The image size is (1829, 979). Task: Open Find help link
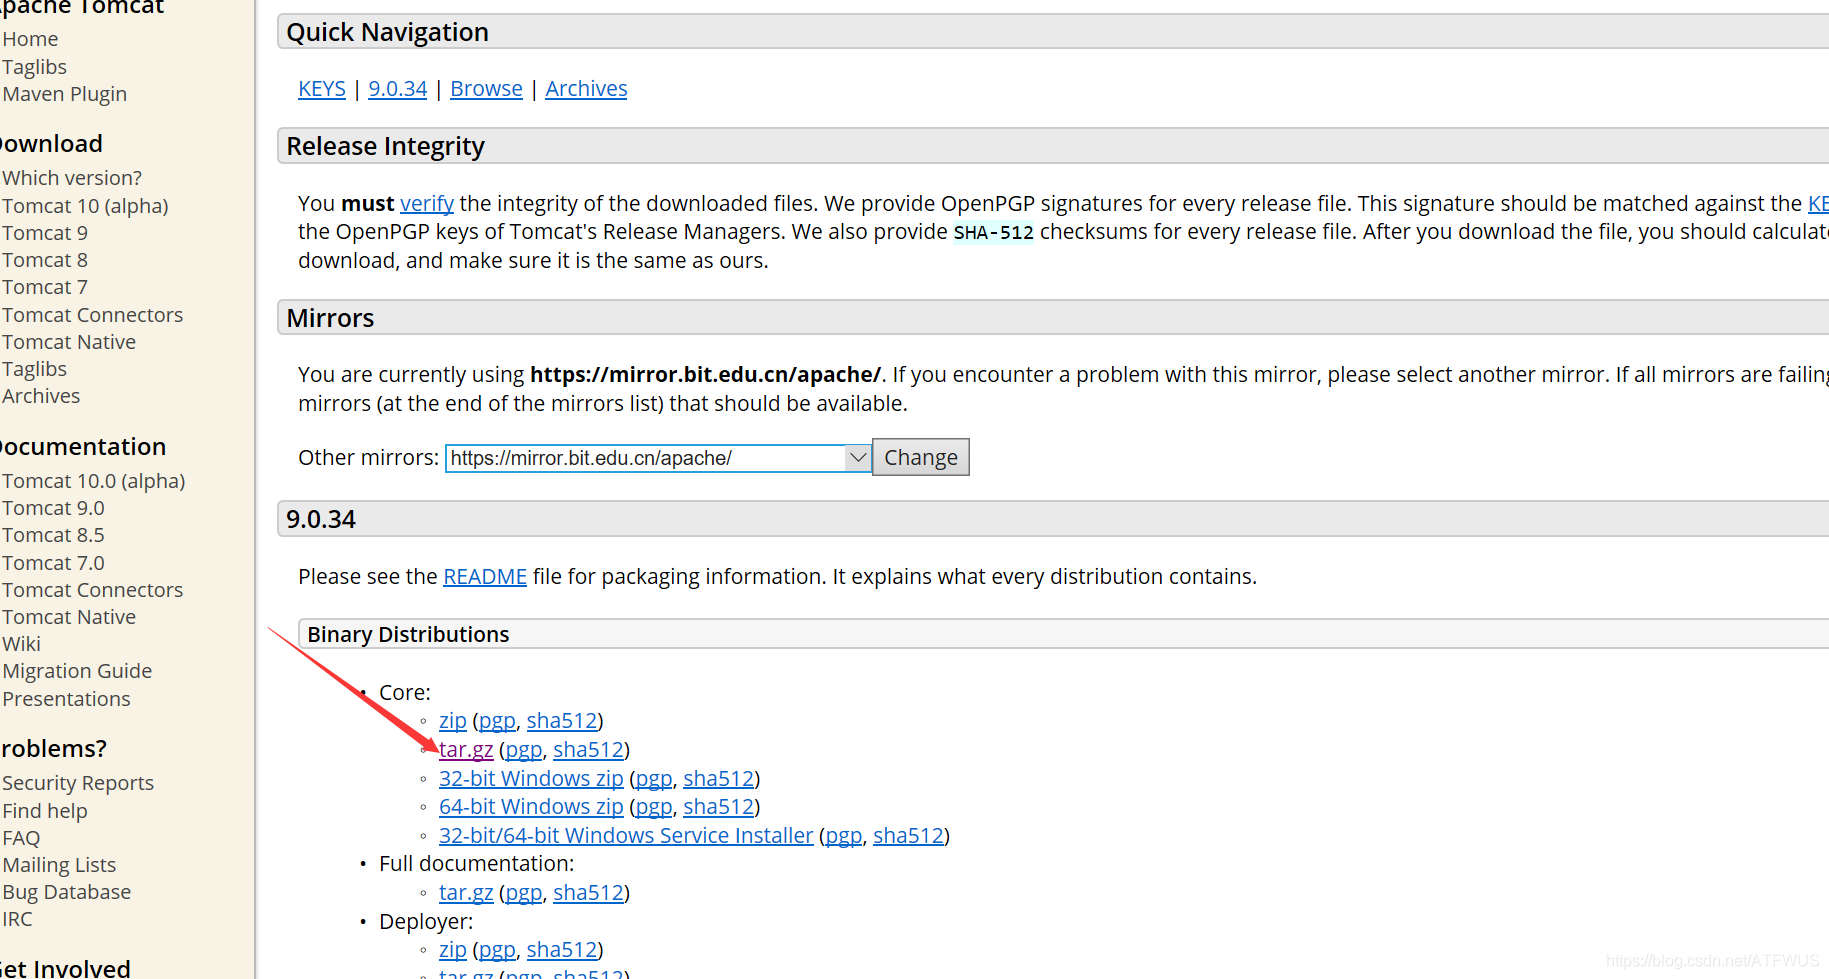[x=45, y=811]
